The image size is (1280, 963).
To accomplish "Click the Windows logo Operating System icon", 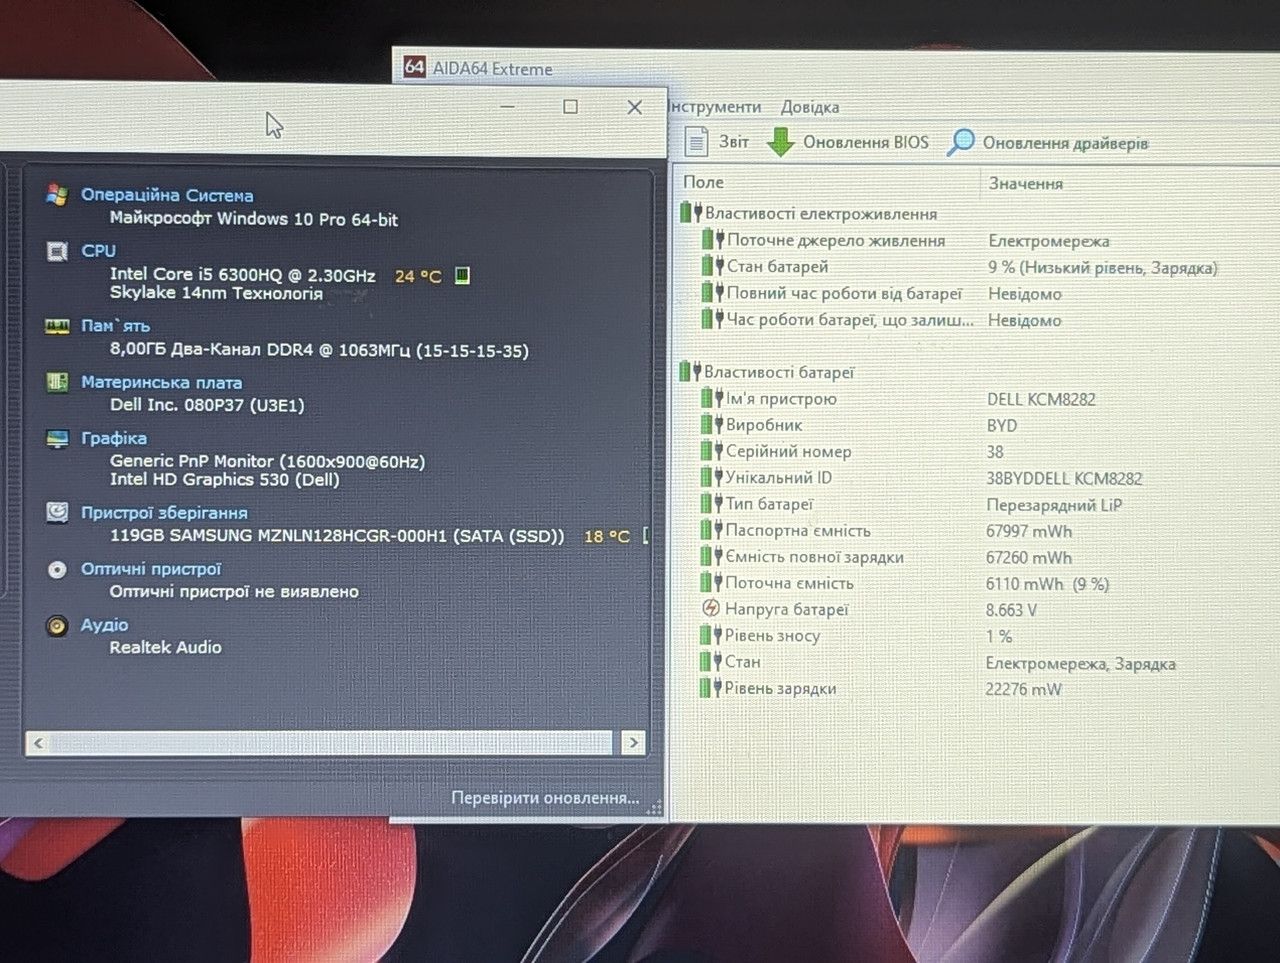I will point(57,195).
